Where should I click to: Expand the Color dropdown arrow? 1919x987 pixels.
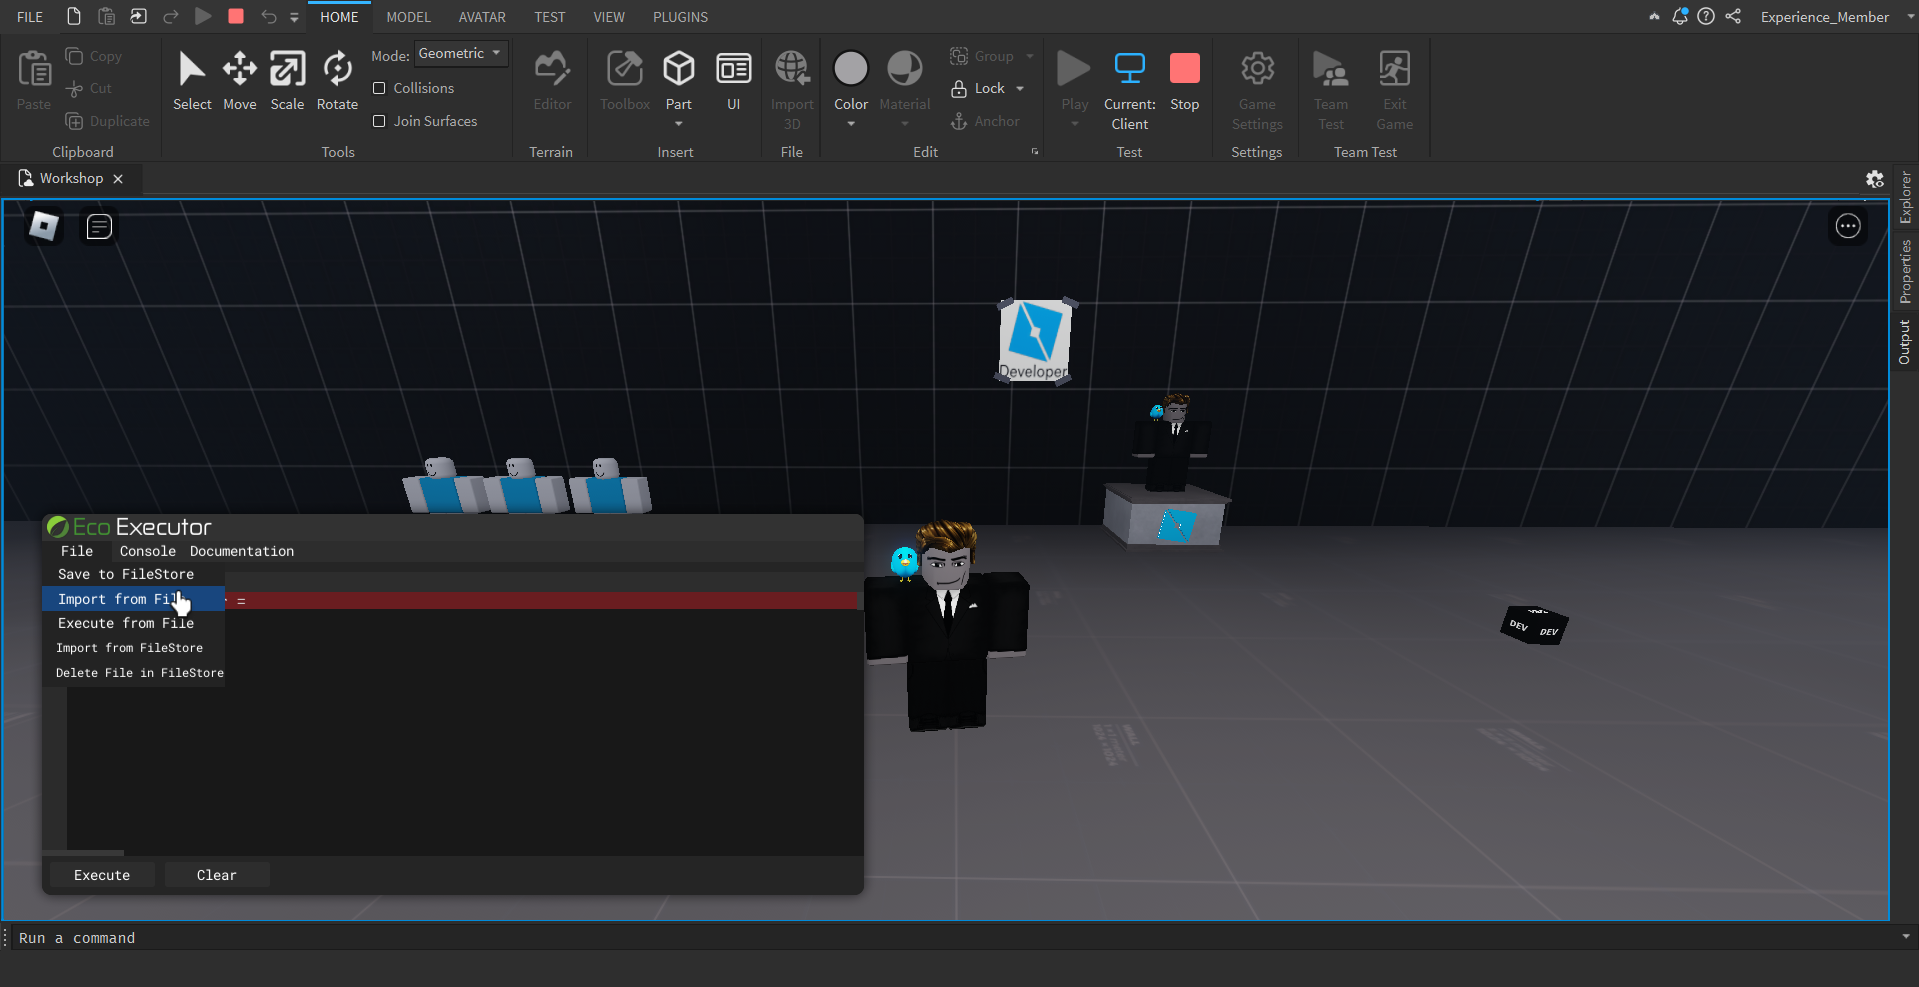[851, 124]
